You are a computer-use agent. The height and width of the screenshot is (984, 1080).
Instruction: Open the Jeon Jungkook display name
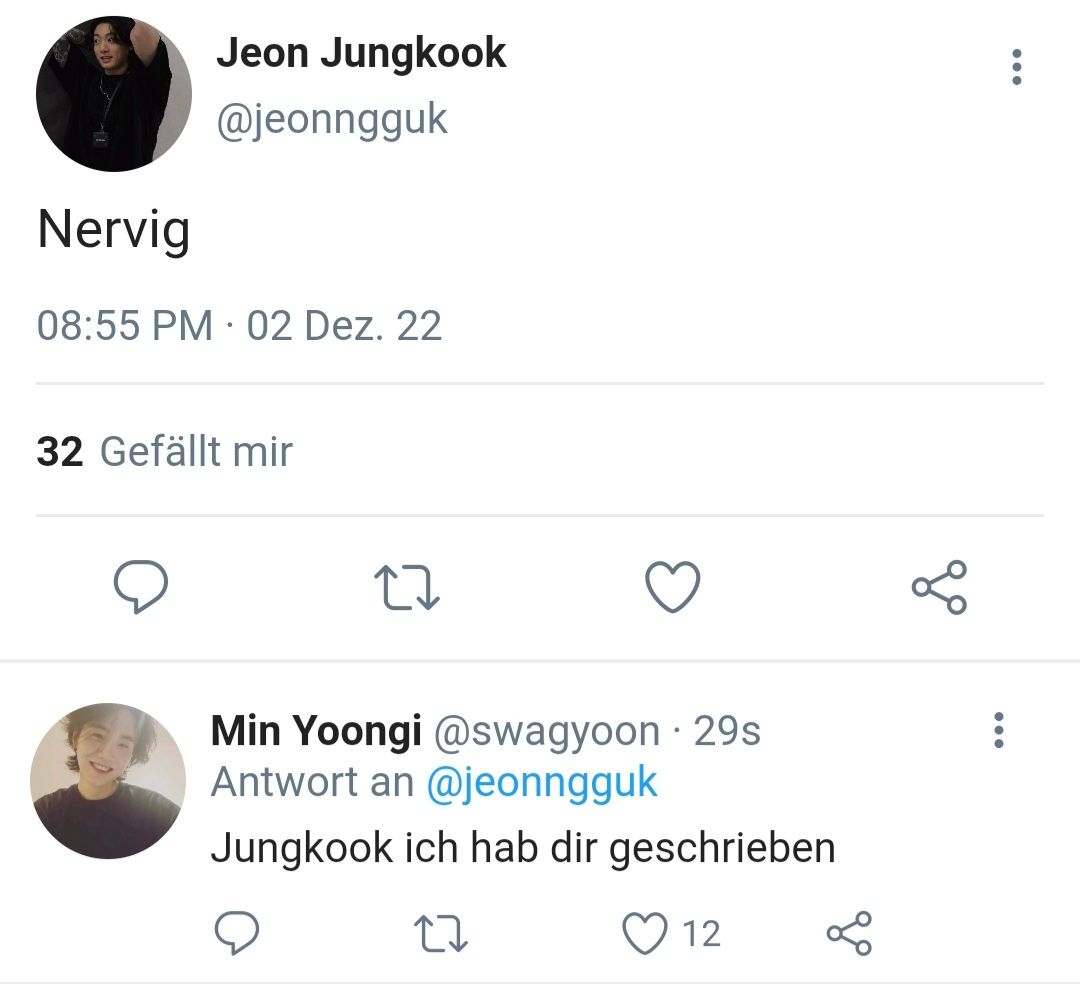click(361, 54)
